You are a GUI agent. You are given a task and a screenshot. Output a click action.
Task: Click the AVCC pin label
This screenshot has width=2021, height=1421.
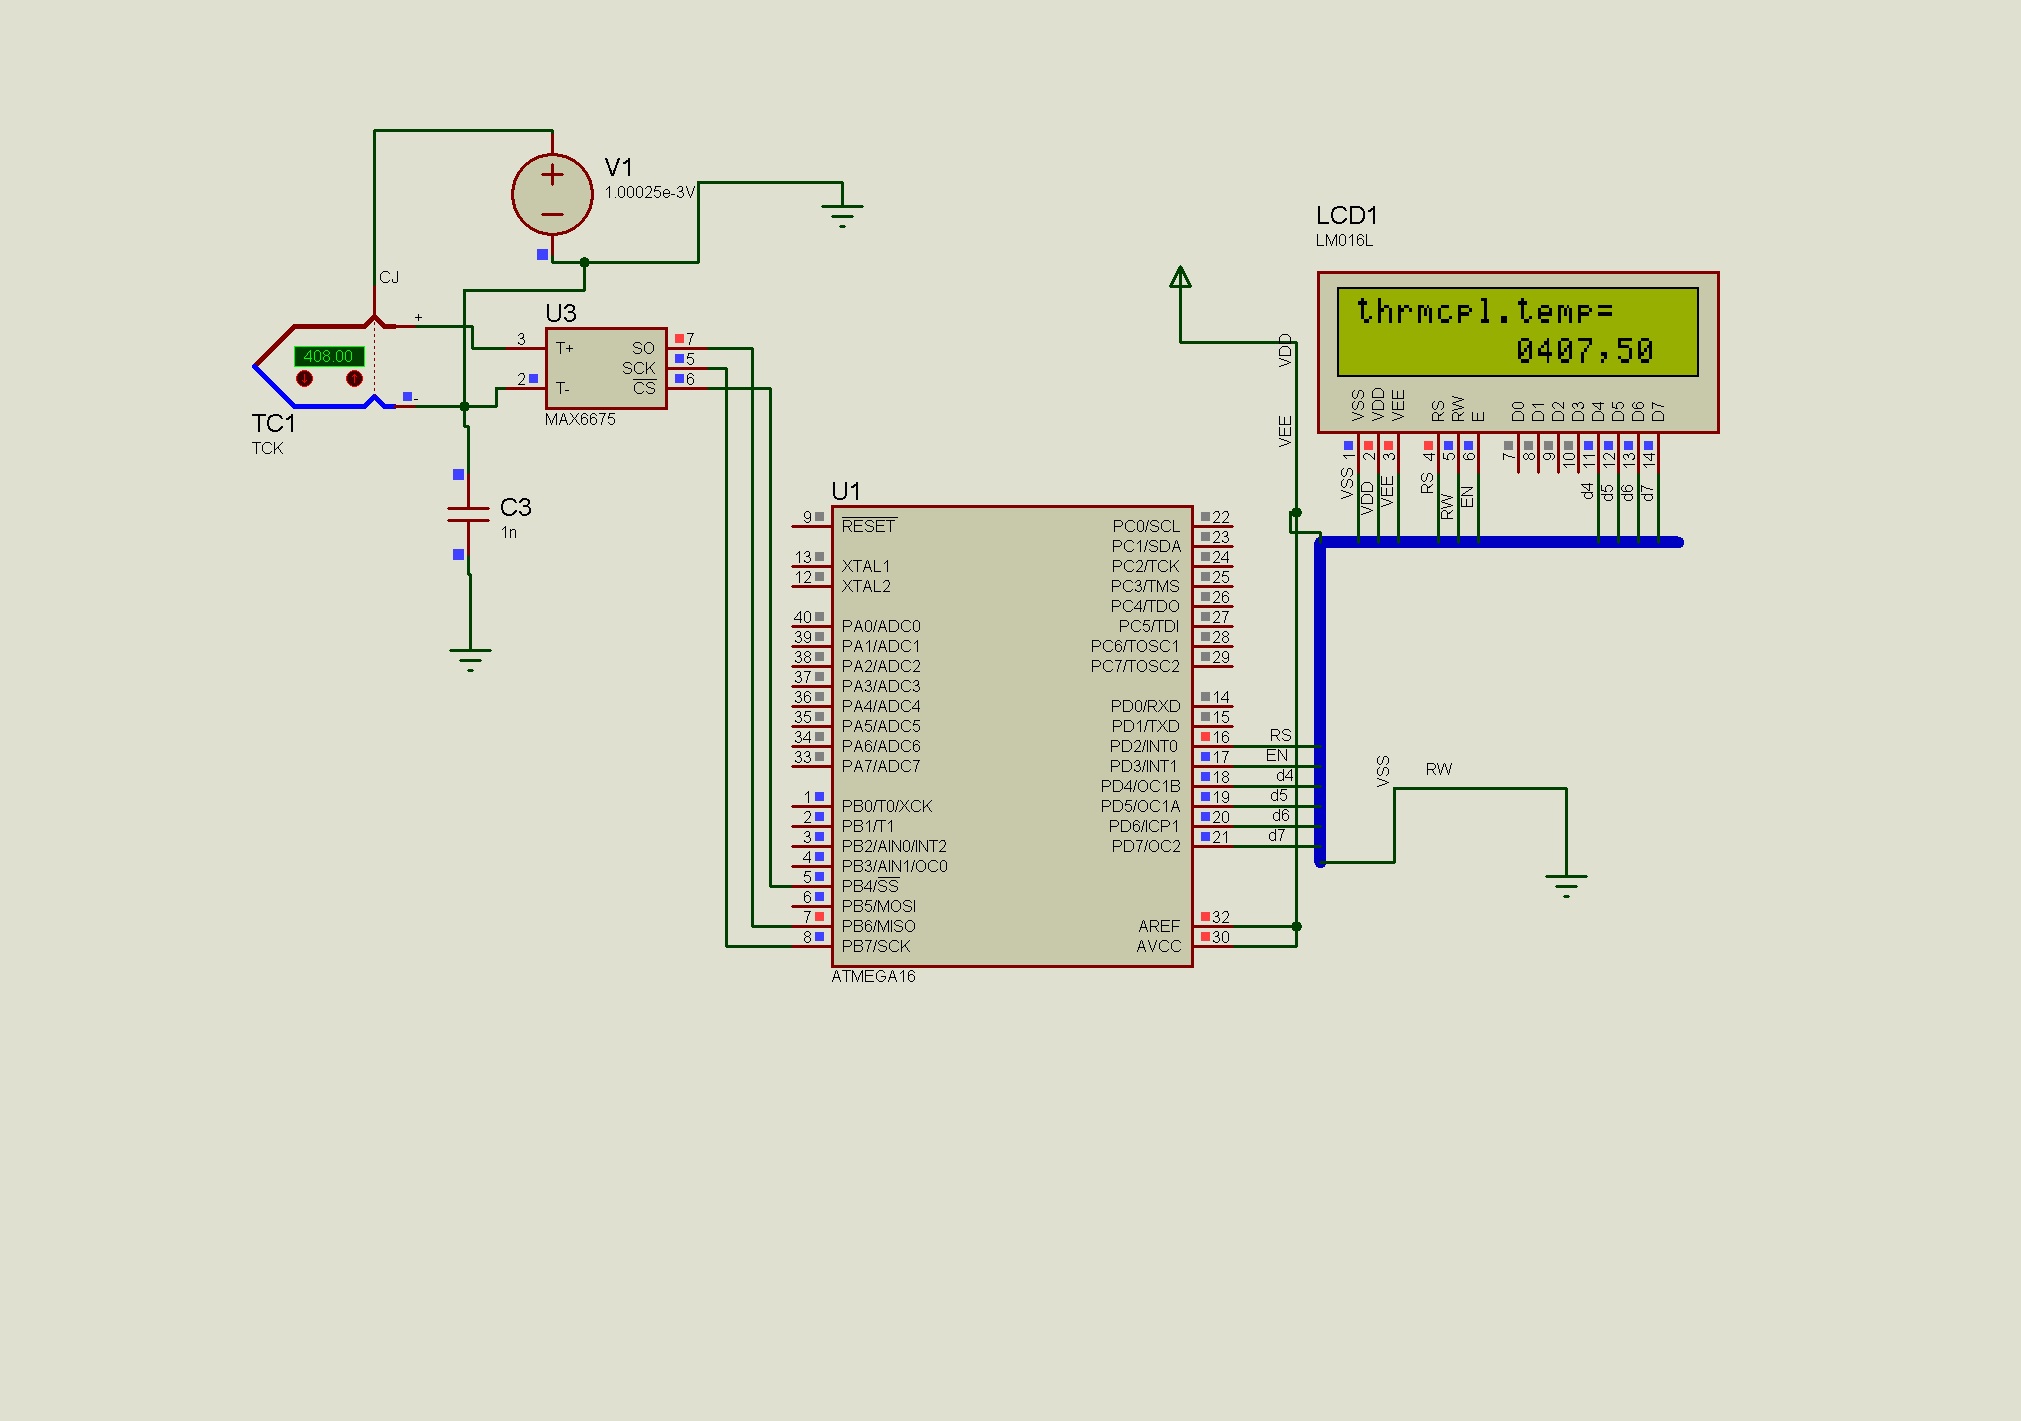[1159, 946]
